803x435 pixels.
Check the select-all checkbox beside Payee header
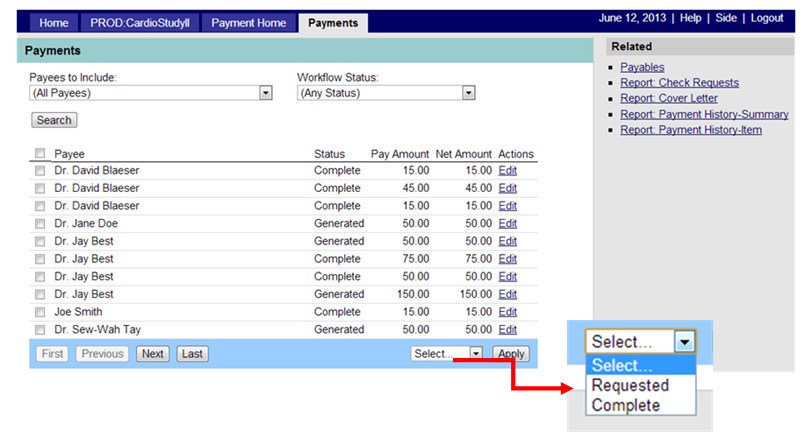pyautogui.click(x=40, y=154)
